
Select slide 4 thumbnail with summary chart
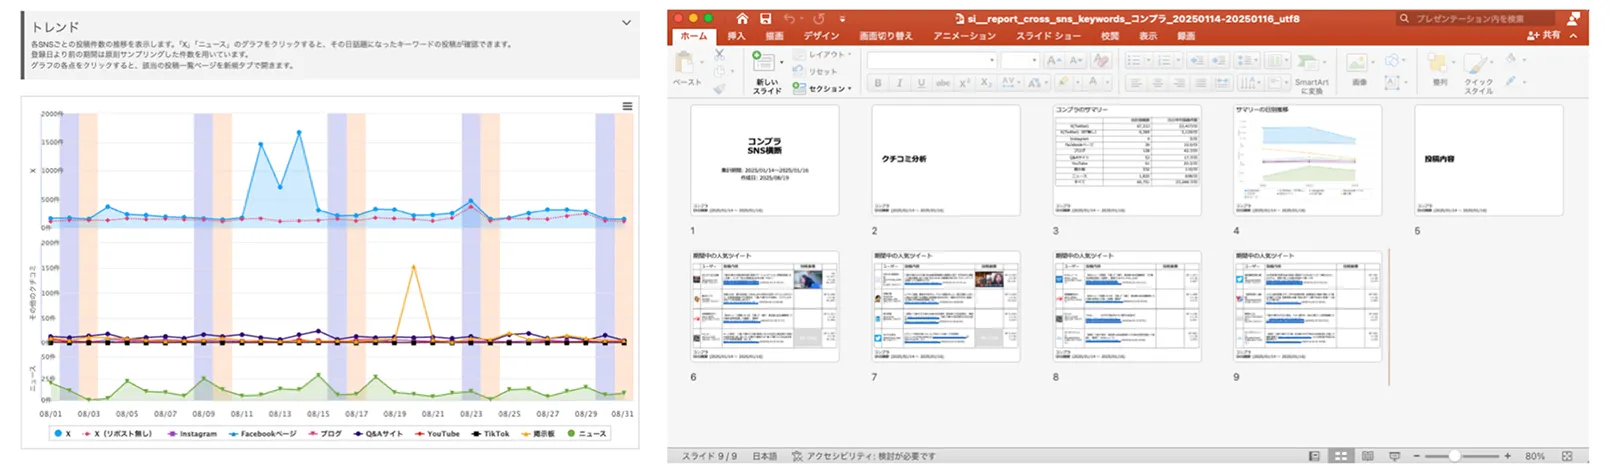[x=1307, y=160]
